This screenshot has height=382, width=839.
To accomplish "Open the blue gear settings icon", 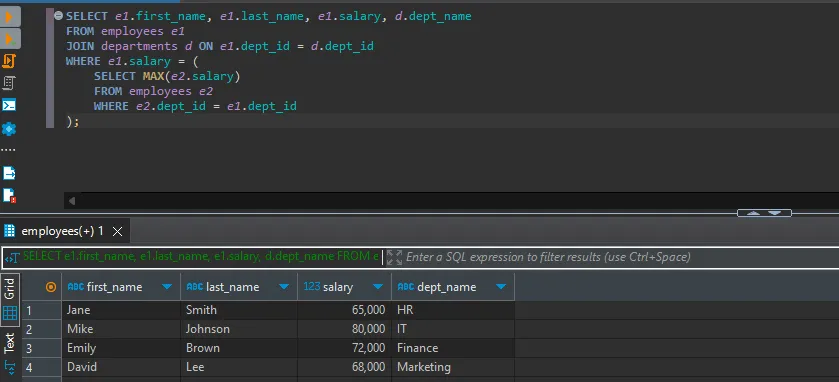I will click(x=9, y=129).
